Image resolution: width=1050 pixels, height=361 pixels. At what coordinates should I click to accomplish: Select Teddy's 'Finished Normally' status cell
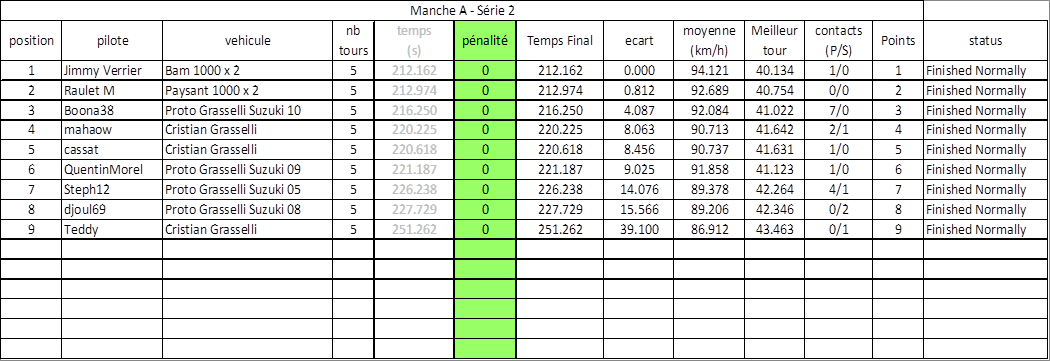(x=986, y=230)
